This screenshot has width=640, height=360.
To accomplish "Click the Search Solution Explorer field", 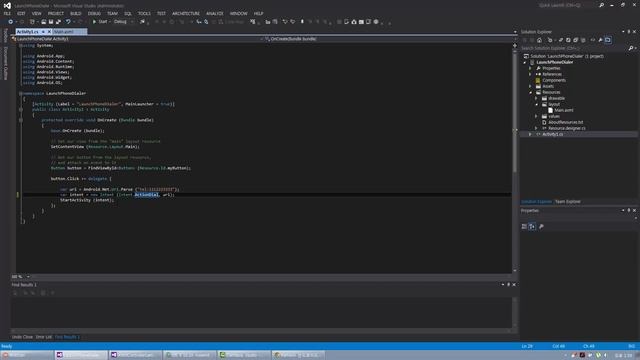I will click(574, 48).
